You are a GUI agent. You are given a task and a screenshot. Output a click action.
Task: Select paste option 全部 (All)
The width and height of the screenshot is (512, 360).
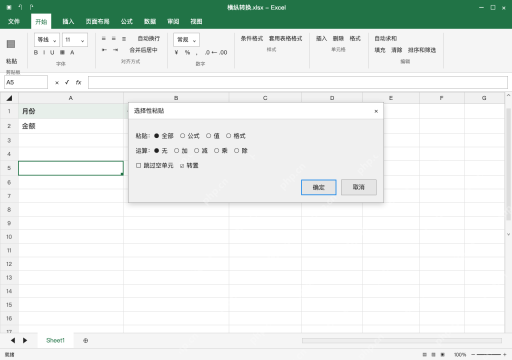click(x=164, y=136)
